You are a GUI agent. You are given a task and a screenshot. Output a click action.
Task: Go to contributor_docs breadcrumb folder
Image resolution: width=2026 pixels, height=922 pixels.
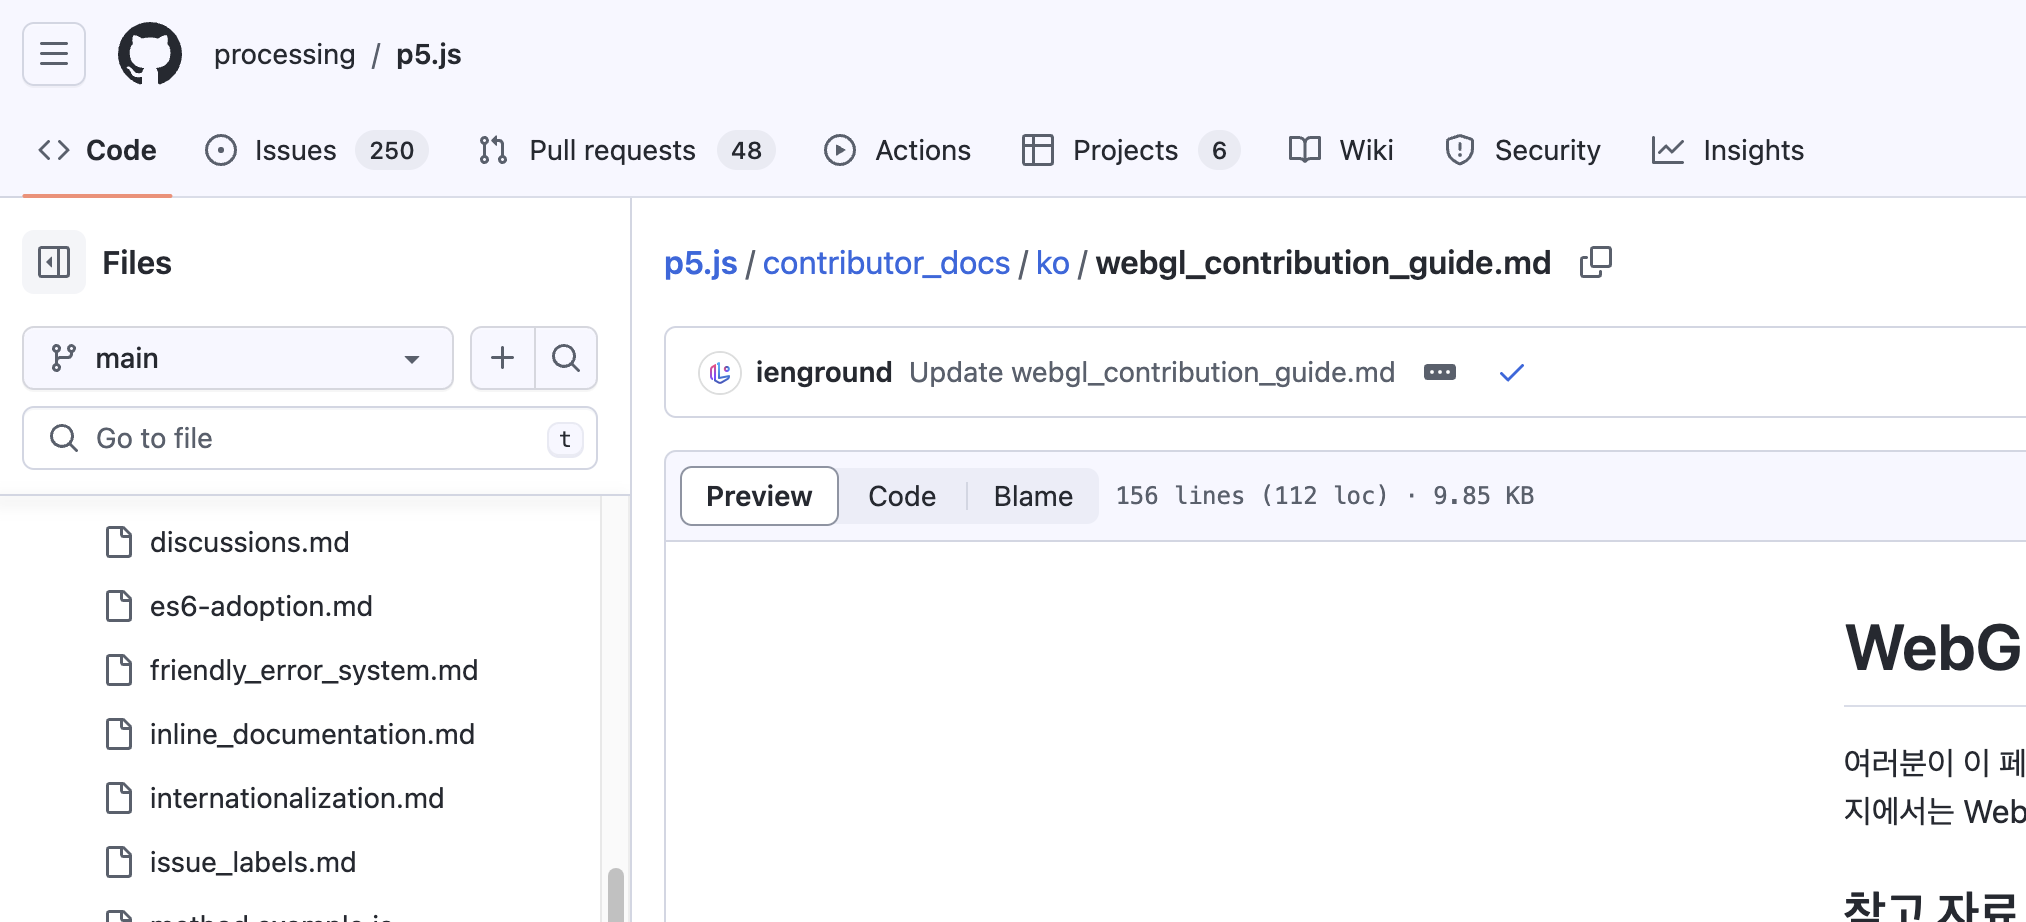coord(886,263)
